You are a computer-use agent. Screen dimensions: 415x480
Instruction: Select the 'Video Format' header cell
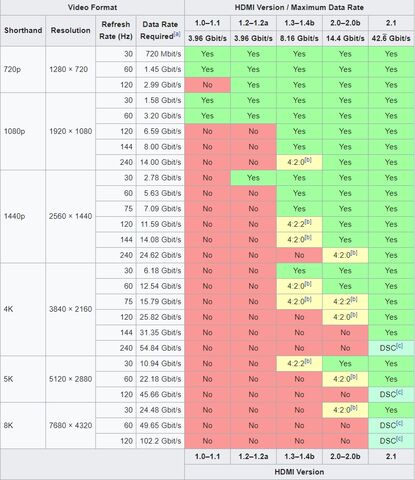point(92,7)
